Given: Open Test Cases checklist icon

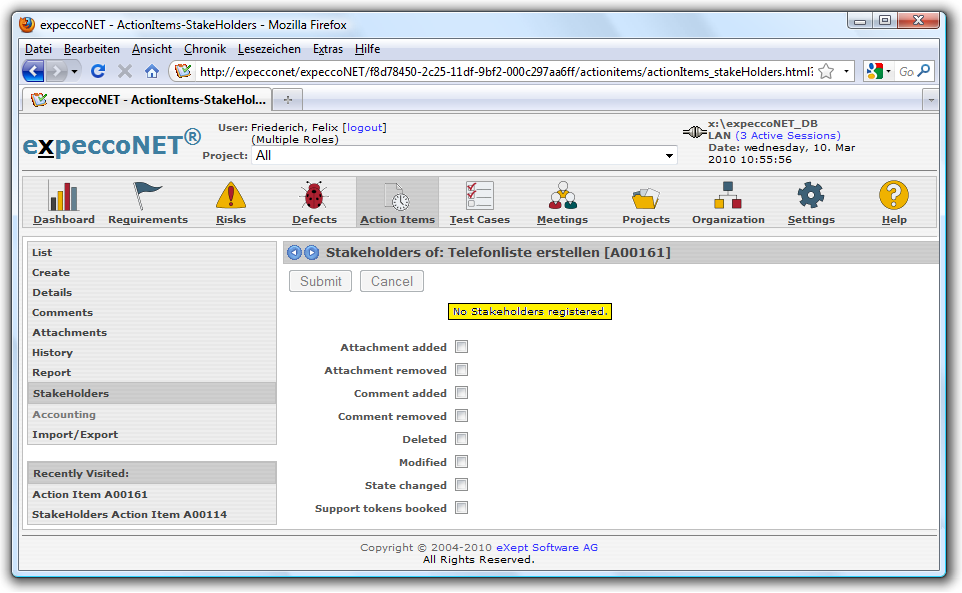Looking at the screenshot, I should click(479, 196).
